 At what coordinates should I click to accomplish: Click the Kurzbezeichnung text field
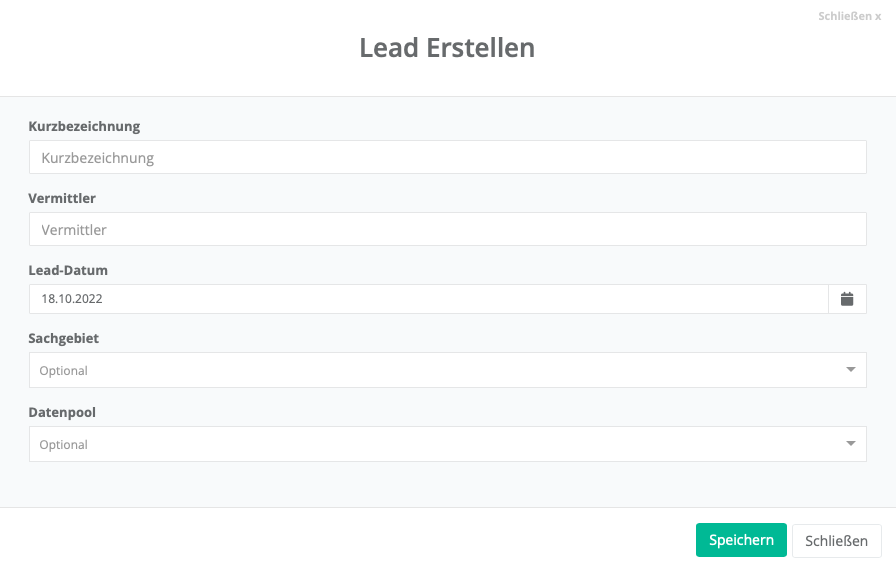[x=447, y=158]
